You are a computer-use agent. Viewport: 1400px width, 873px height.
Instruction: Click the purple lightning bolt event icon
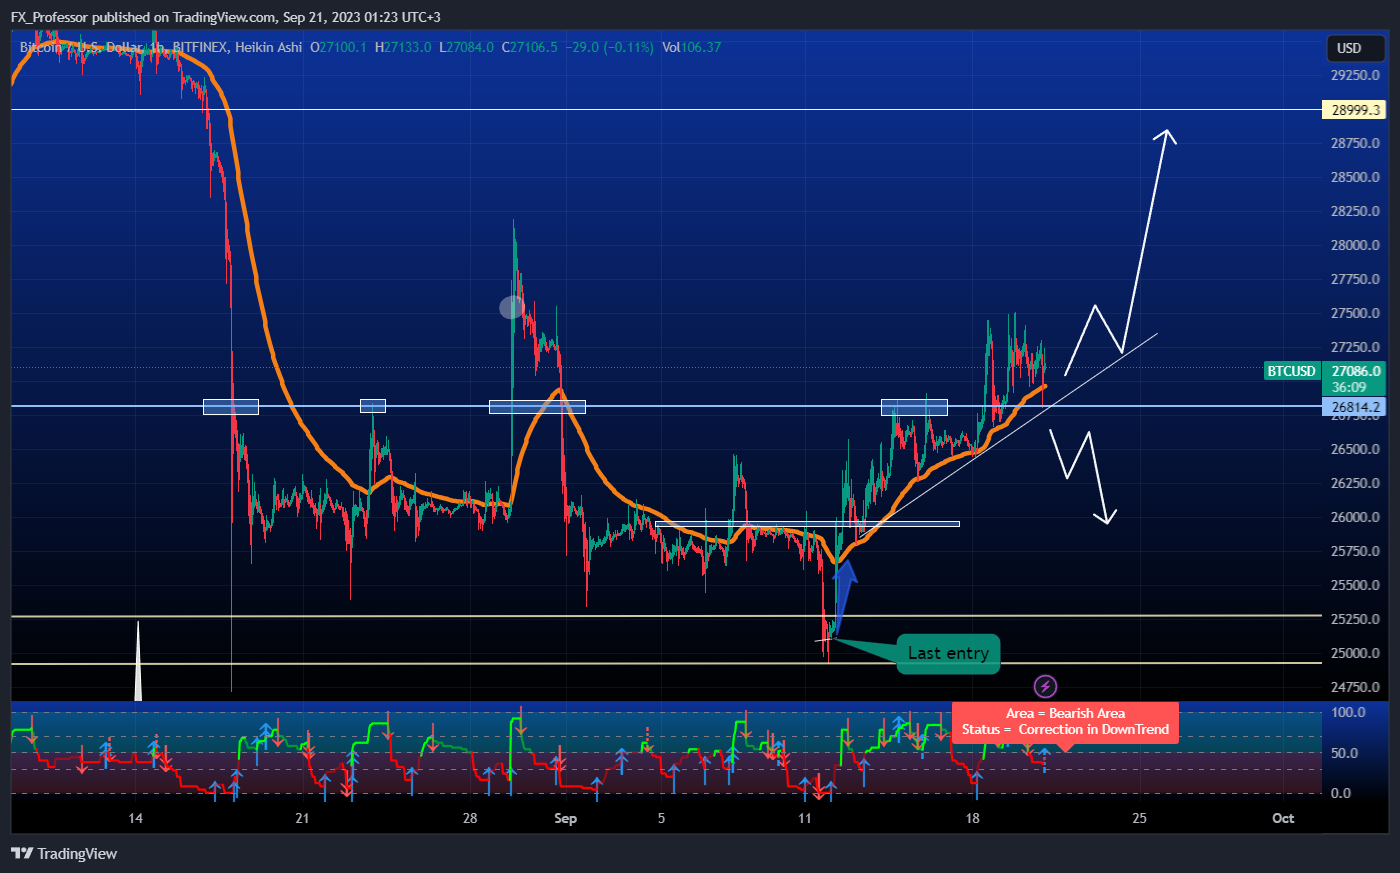point(1045,686)
